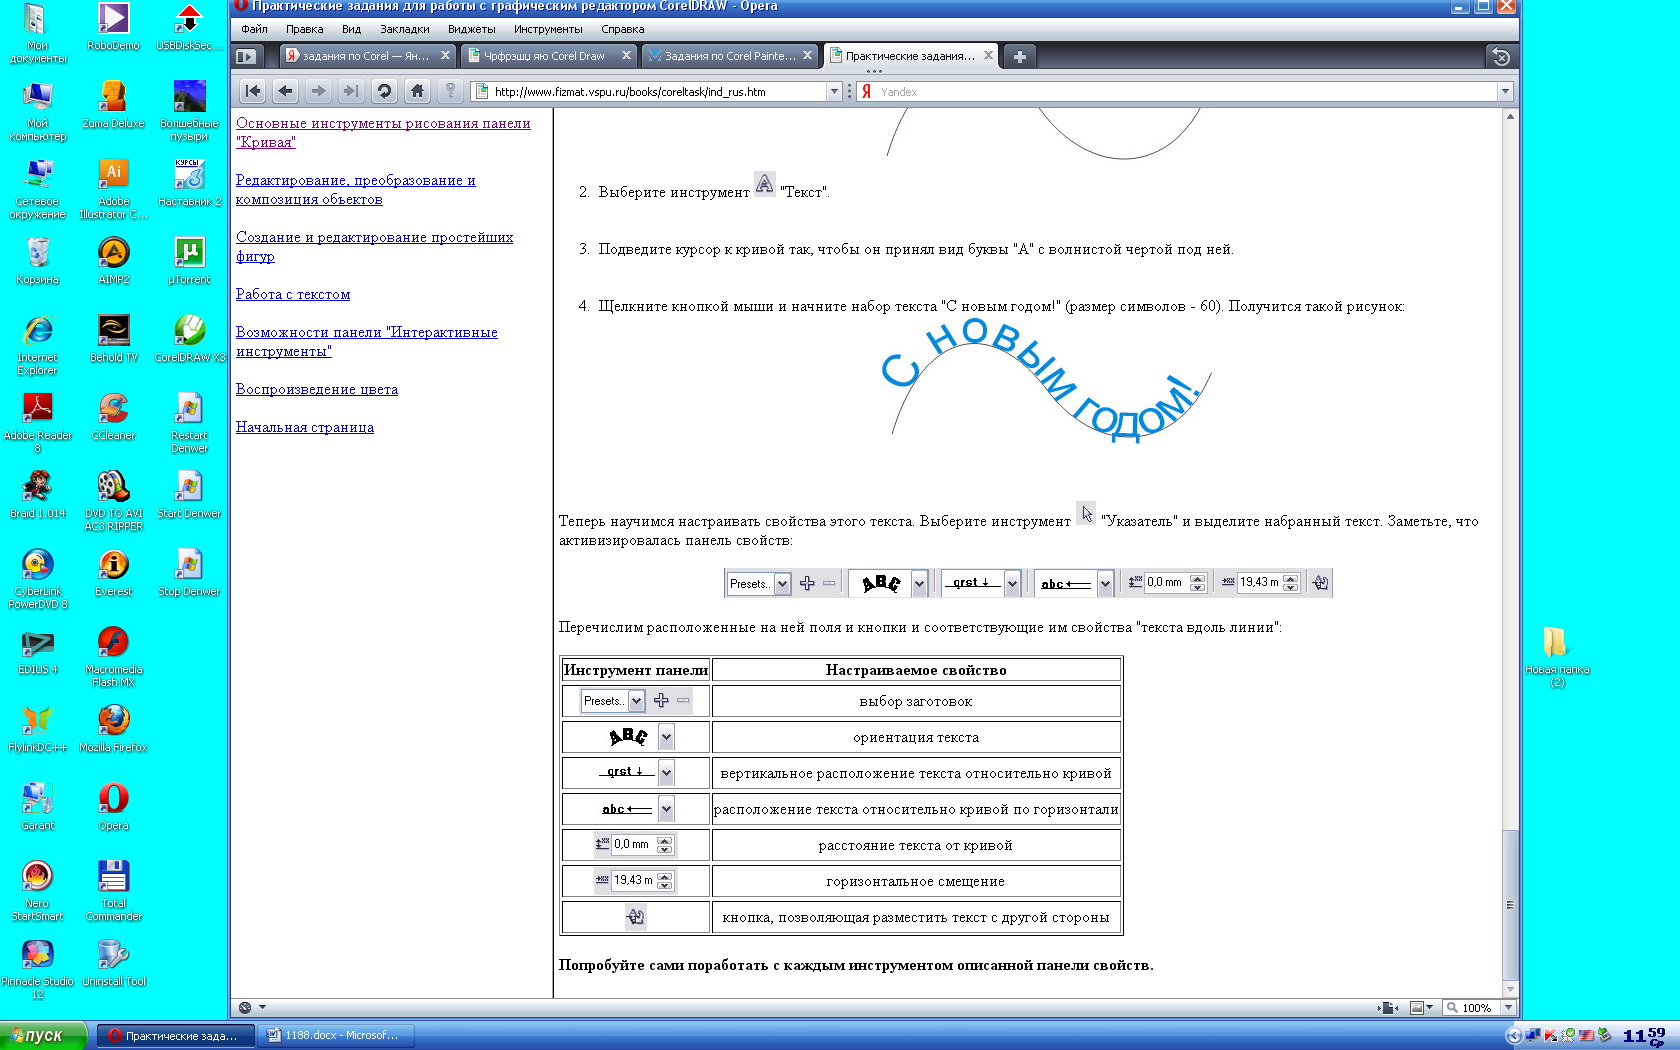Launch Mozilla Firefox from the desktop

(113, 728)
